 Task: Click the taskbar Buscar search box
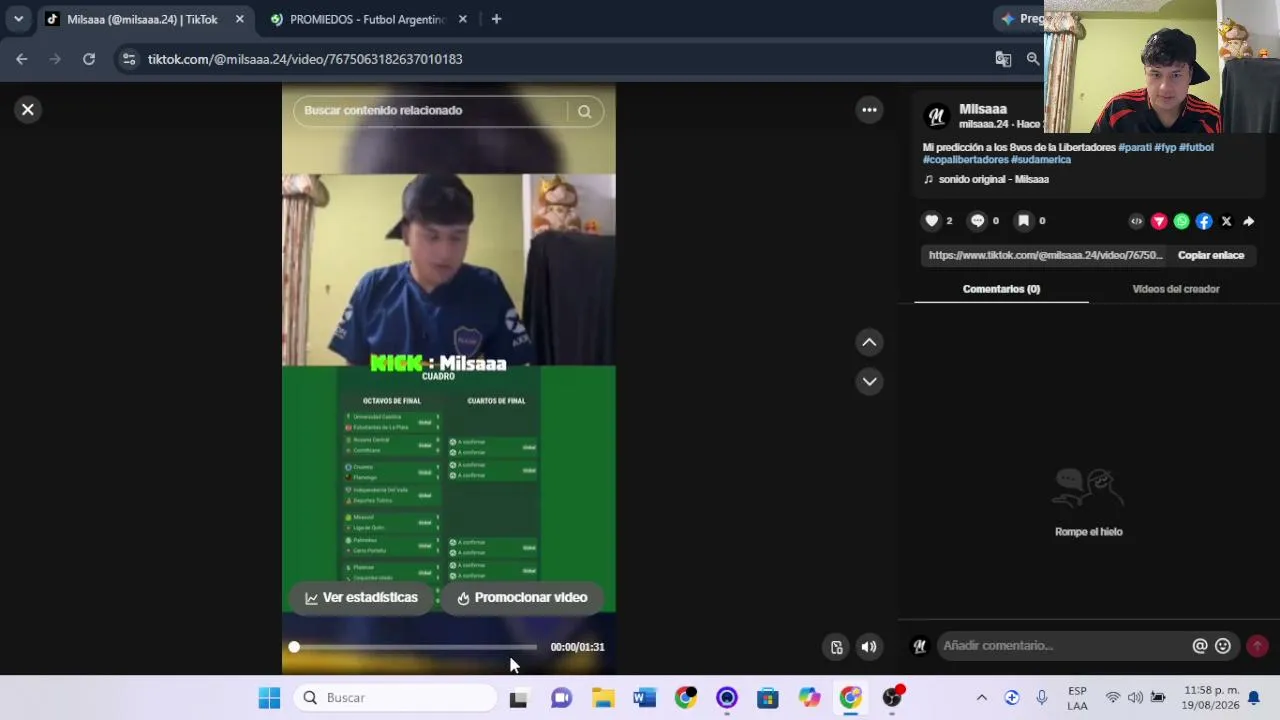point(396,698)
